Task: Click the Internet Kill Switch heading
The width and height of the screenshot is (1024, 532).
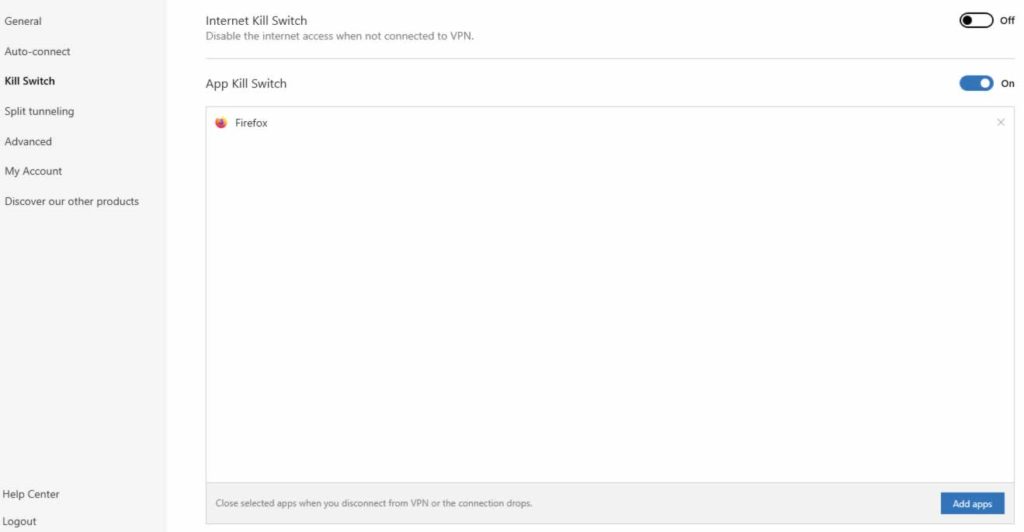Action: [x=256, y=20]
